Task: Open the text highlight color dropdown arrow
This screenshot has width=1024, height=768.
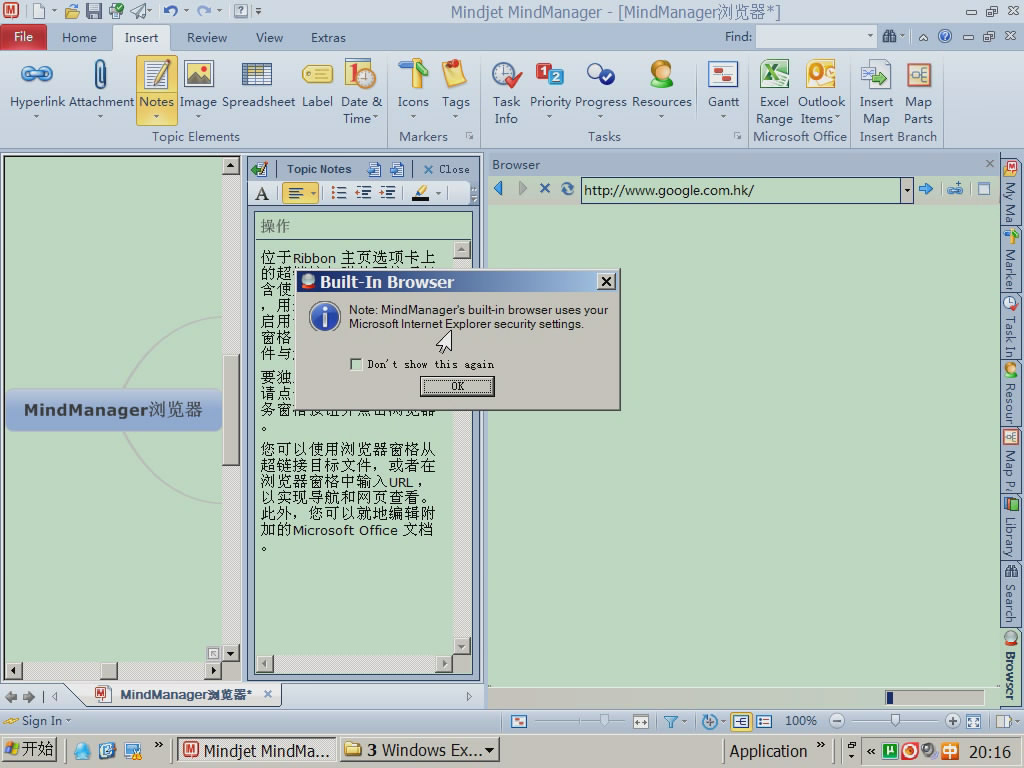Action: [438, 193]
